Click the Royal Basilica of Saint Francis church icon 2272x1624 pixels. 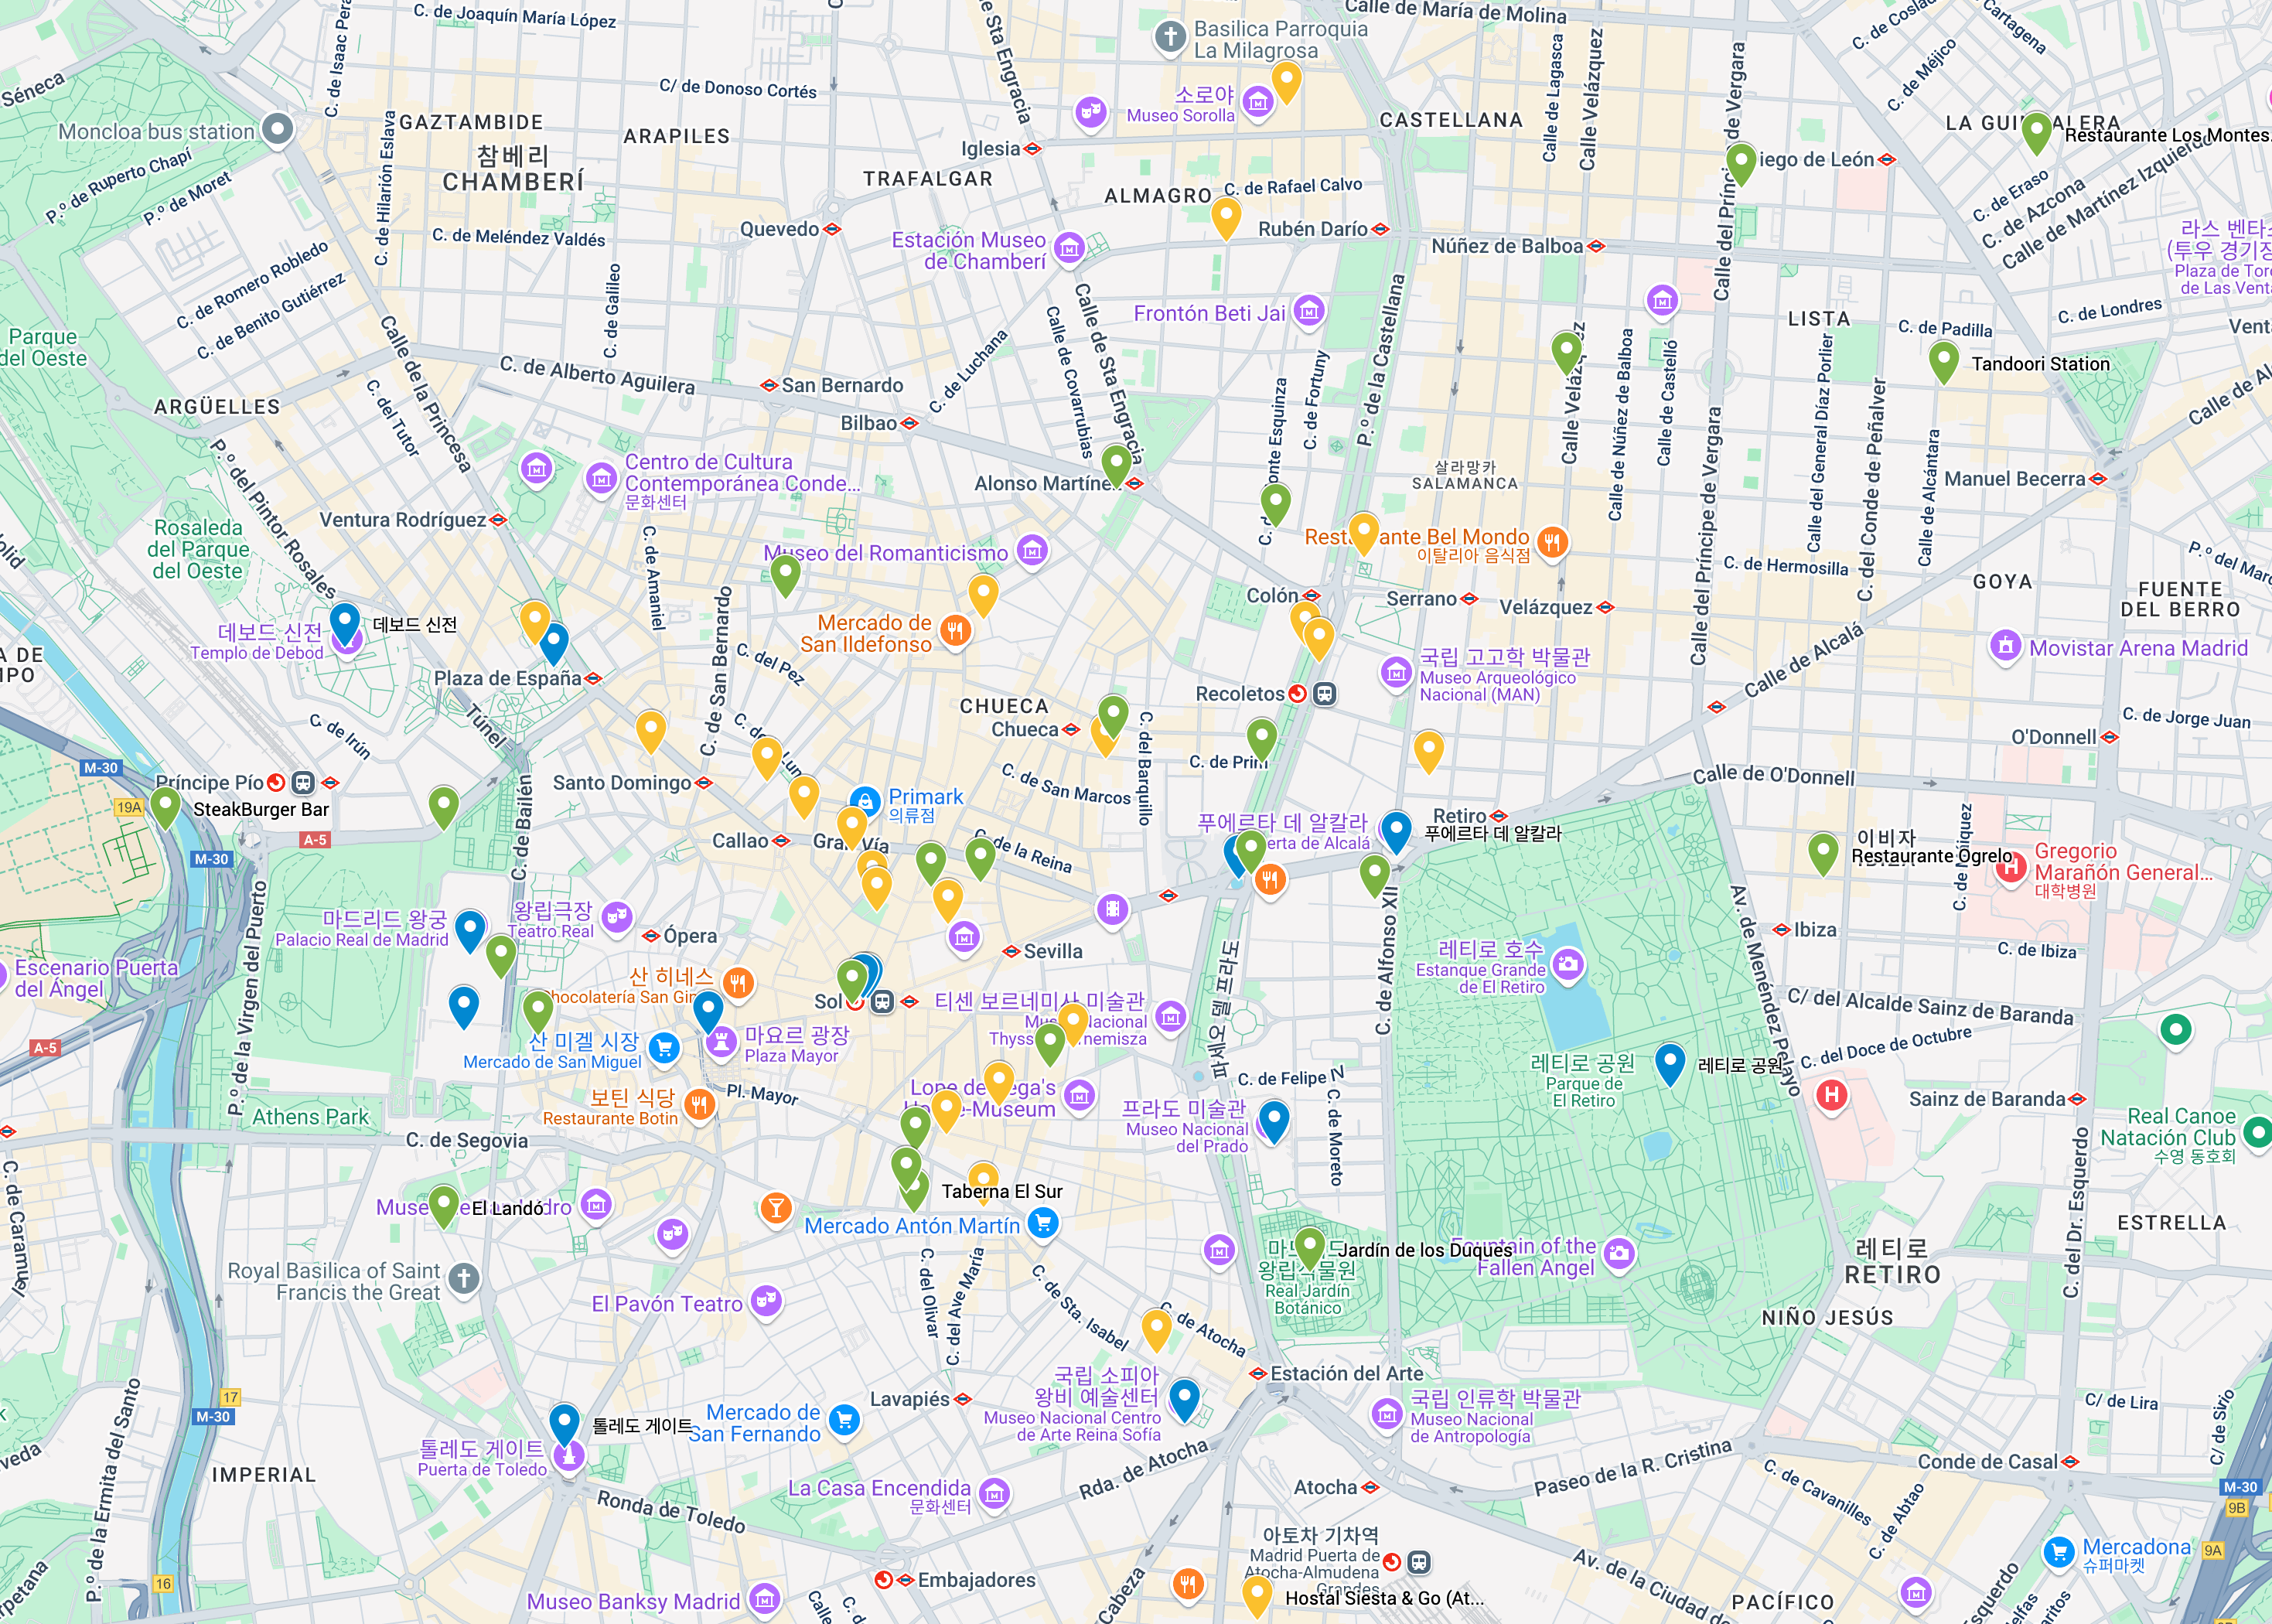[463, 1278]
